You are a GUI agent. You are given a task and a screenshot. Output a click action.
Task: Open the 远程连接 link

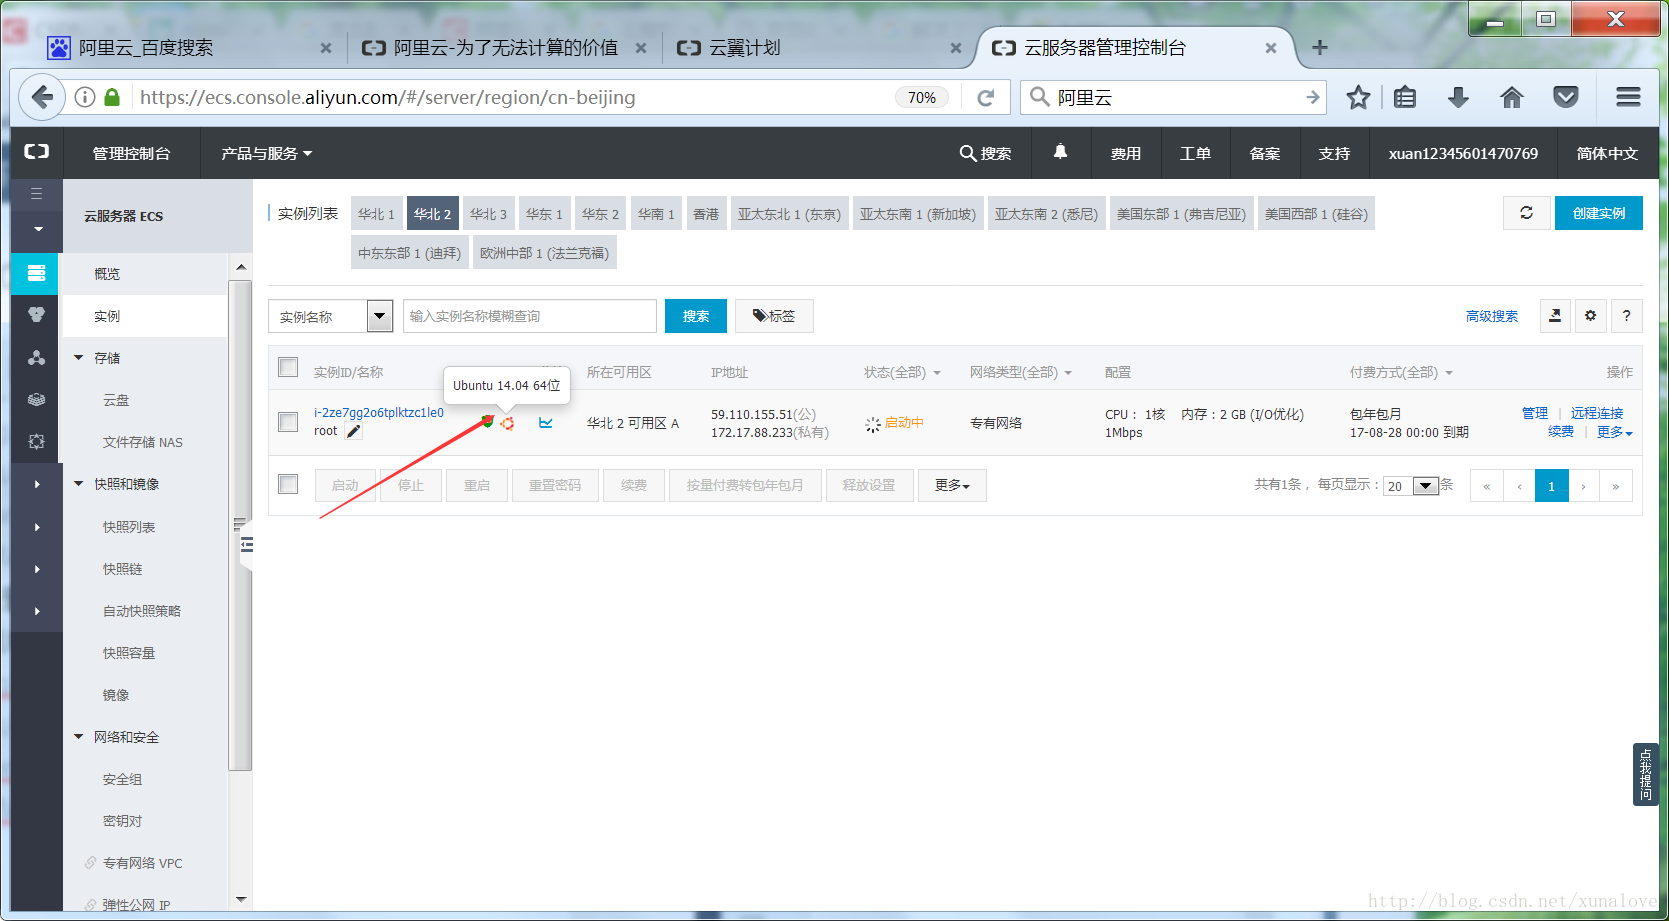(1597, 413)
